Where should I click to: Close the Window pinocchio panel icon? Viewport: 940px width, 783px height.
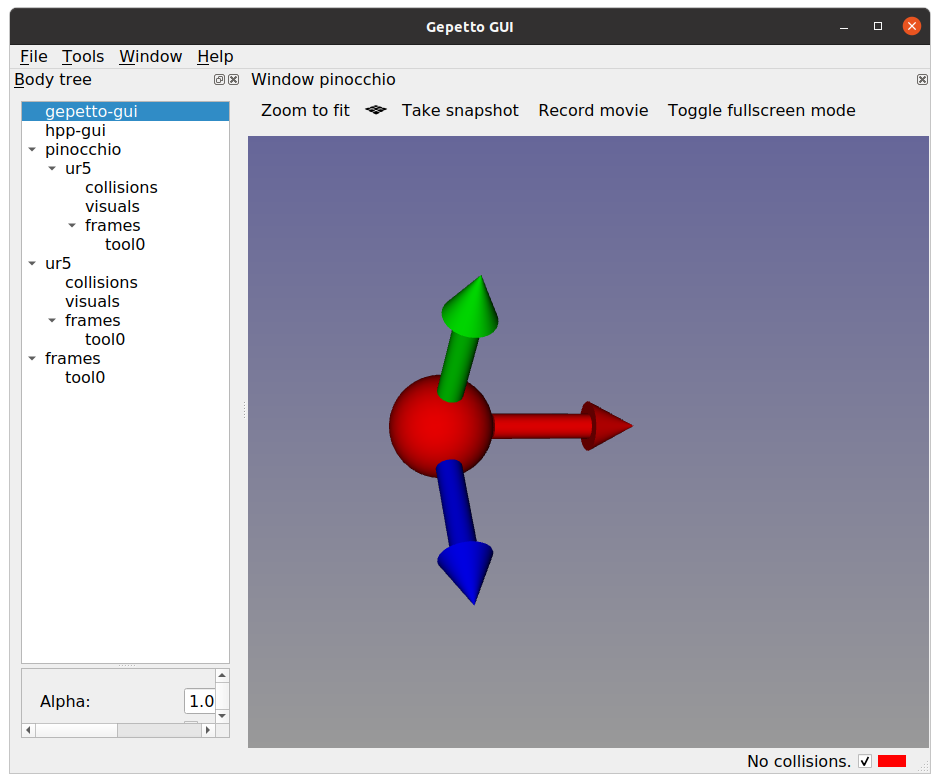coord(921,79)
